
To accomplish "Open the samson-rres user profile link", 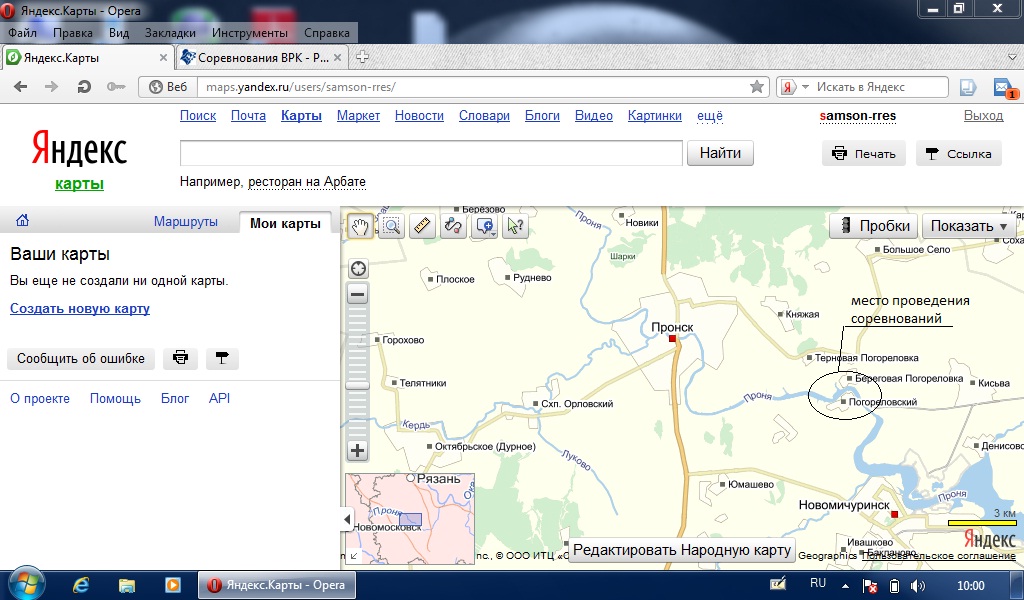I will (857, 116).
